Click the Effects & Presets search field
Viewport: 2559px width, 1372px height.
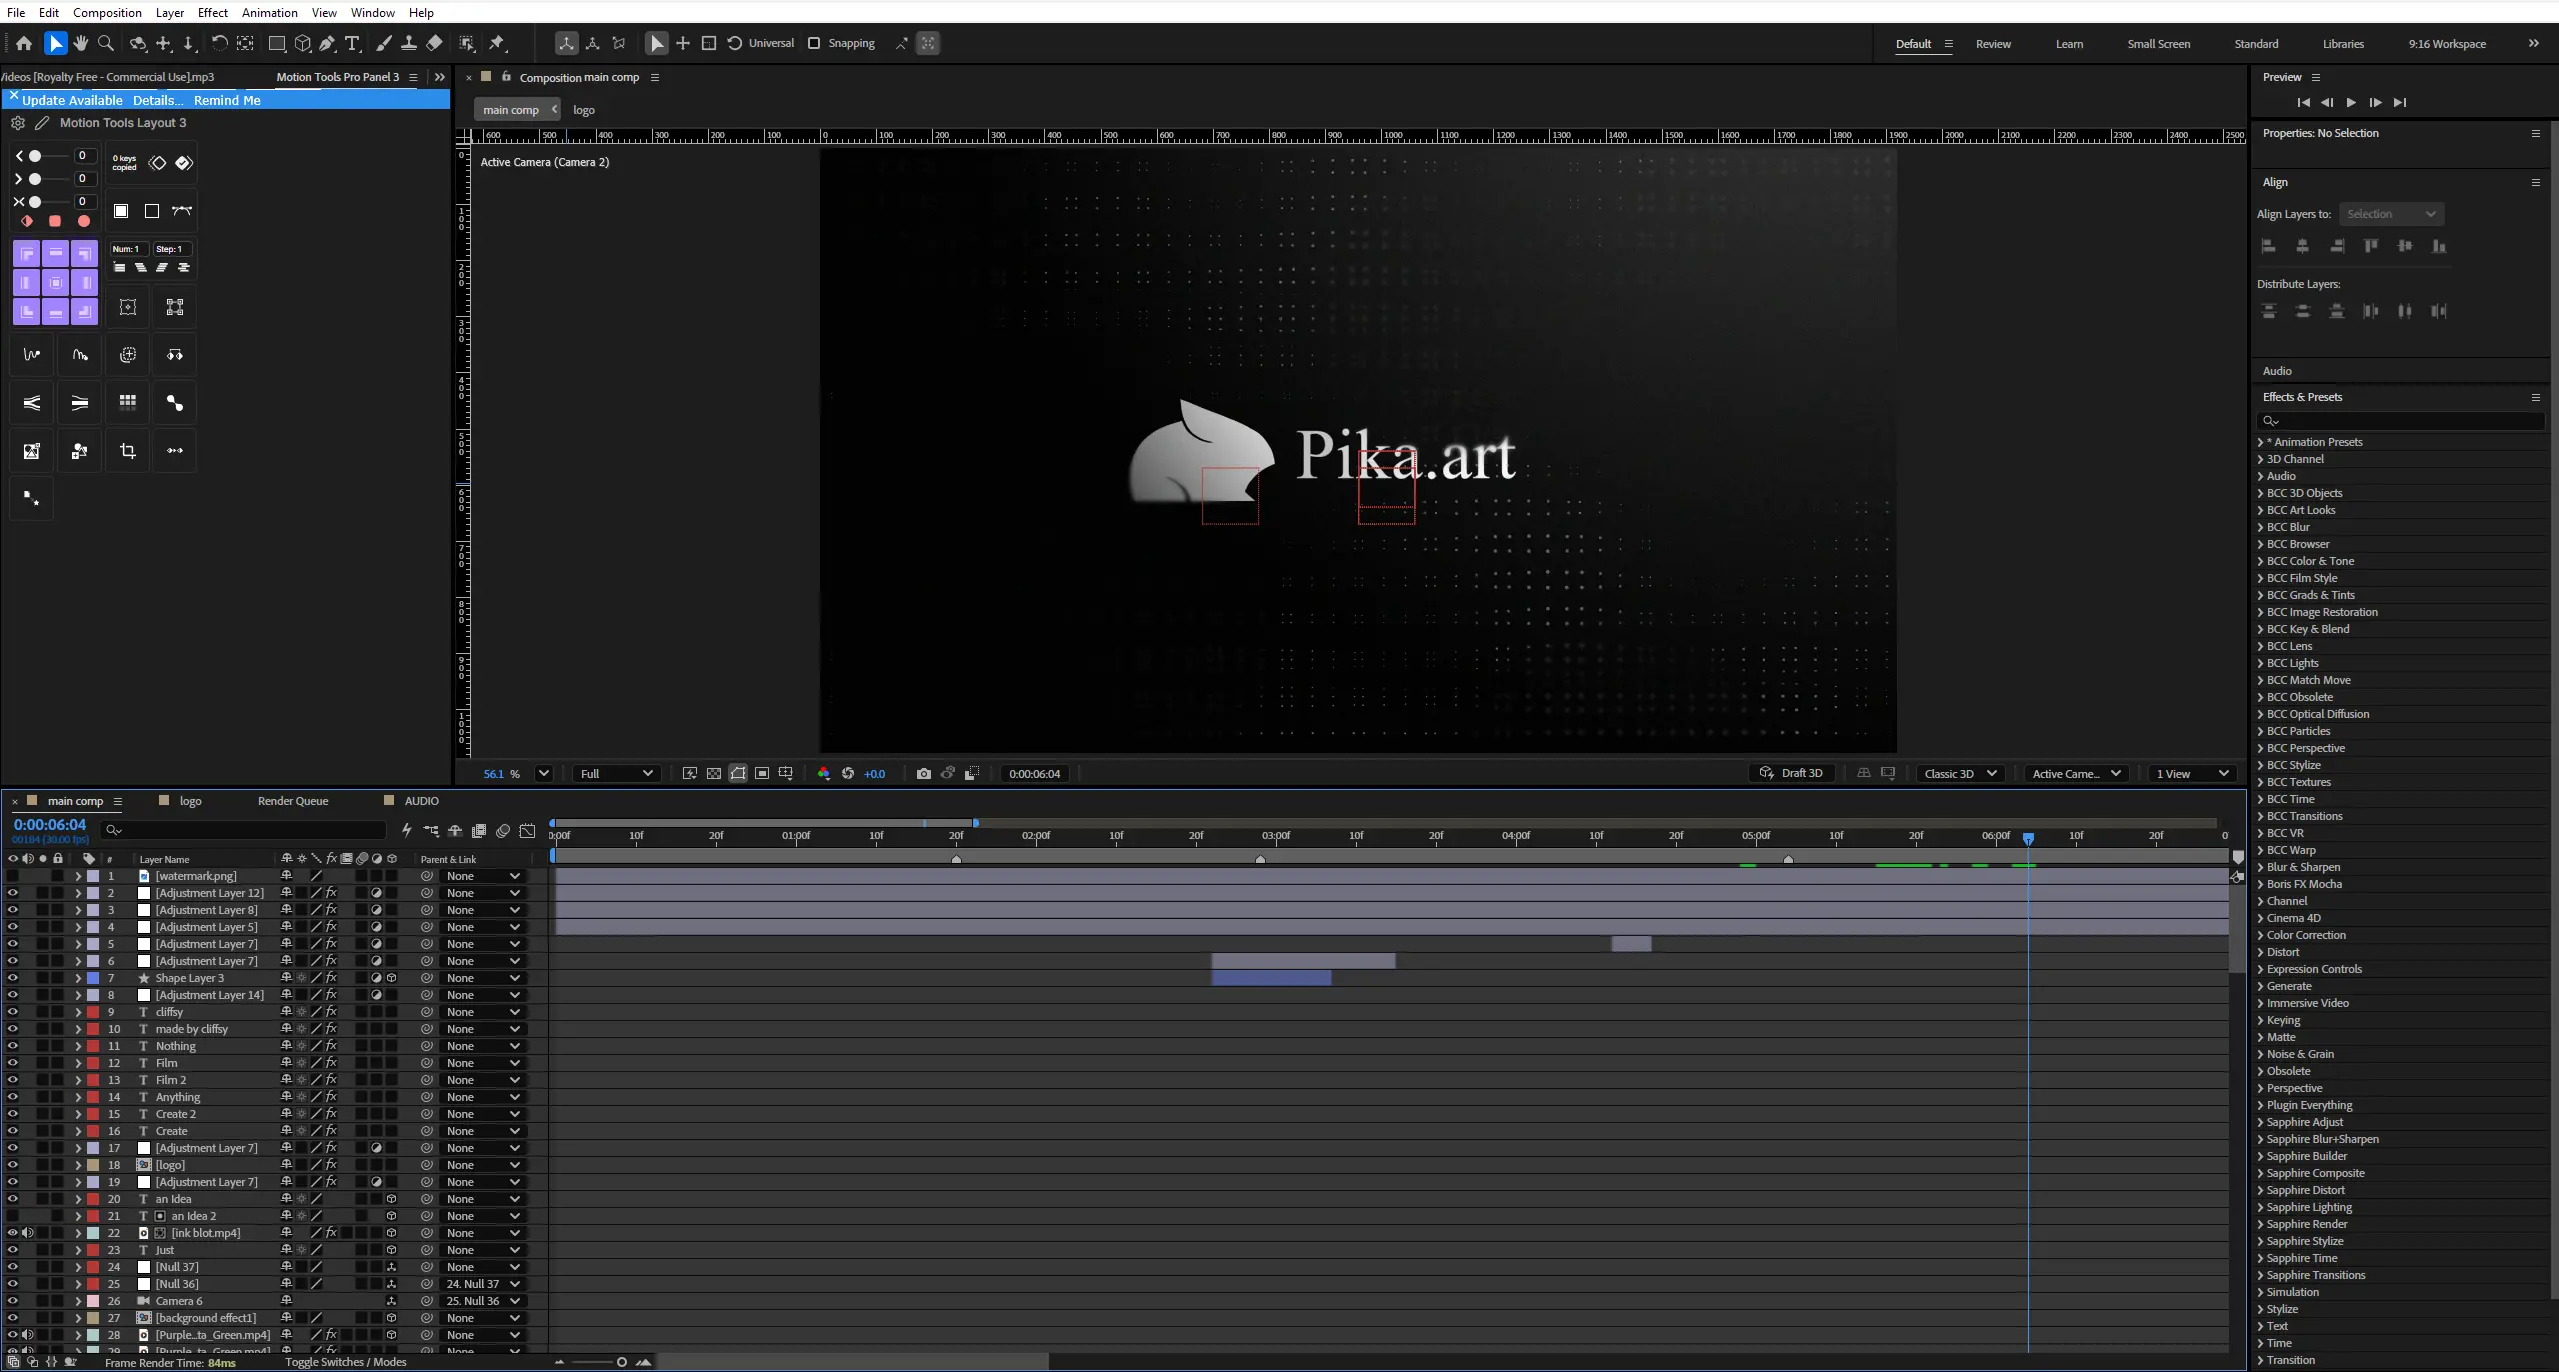(x=2402, y=421)
